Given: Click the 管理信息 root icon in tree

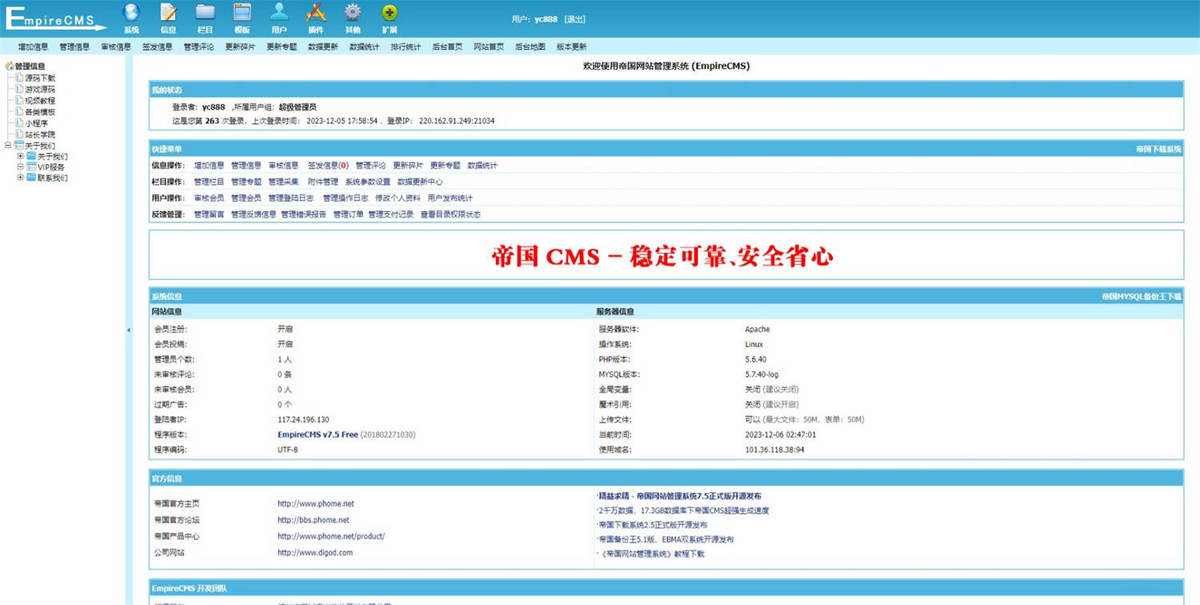Looking at the screenshot, I should tap(9, 67).
